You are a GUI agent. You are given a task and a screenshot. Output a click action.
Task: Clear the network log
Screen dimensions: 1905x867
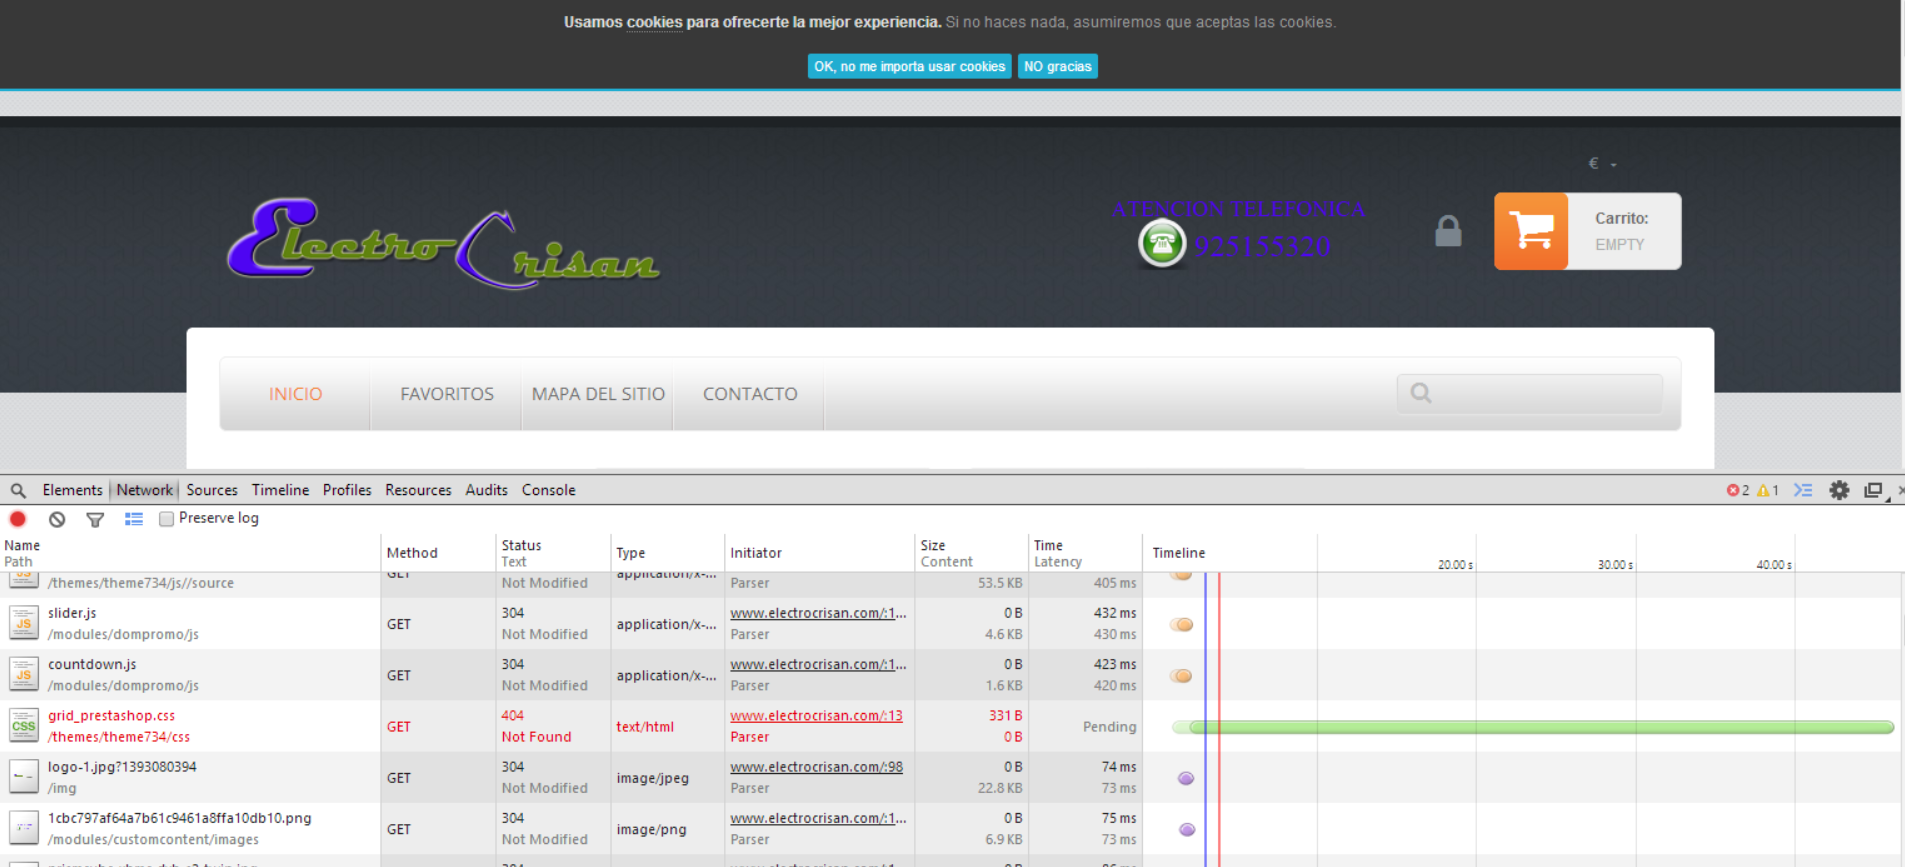point(57,519)
